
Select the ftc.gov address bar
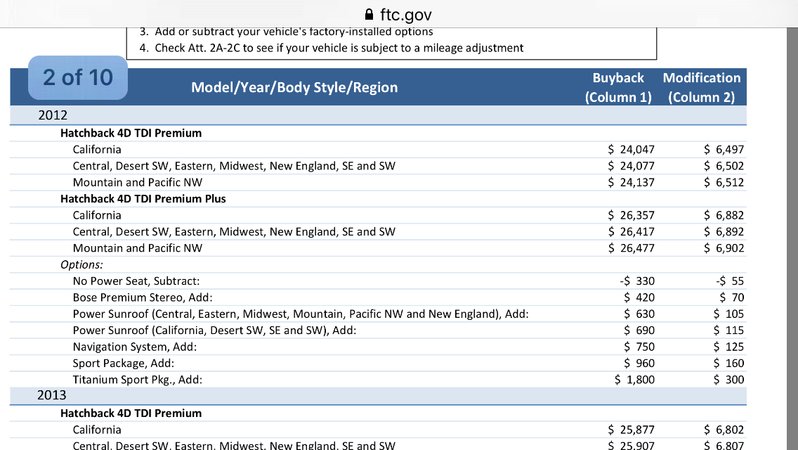399,14
